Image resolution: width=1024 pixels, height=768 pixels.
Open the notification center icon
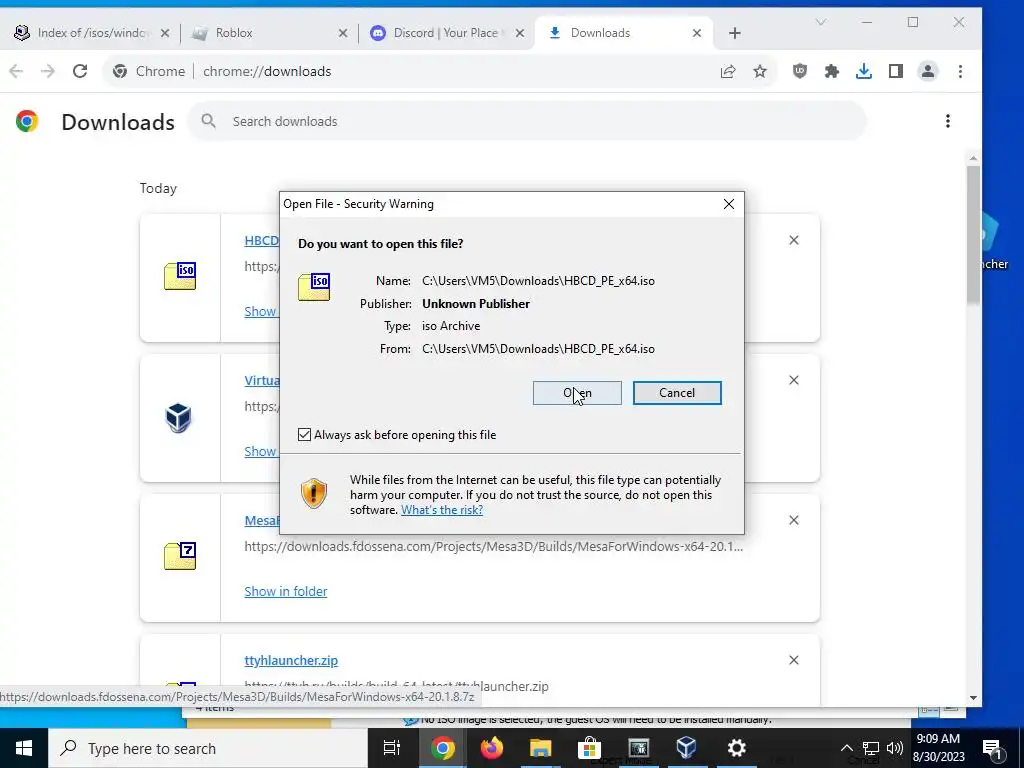pyautogui.click(x=993, y=748)
